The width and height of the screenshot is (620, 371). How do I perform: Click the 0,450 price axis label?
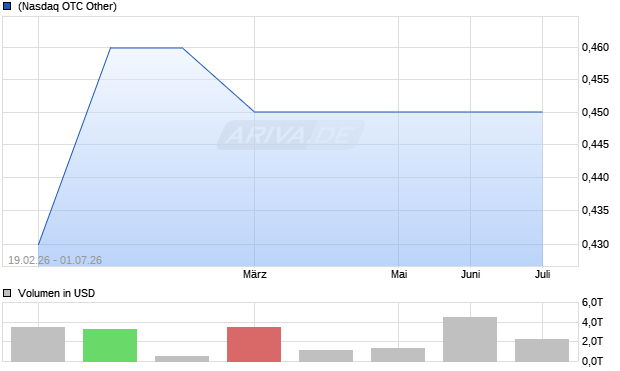pyautogui.click(x=595, y=112)
